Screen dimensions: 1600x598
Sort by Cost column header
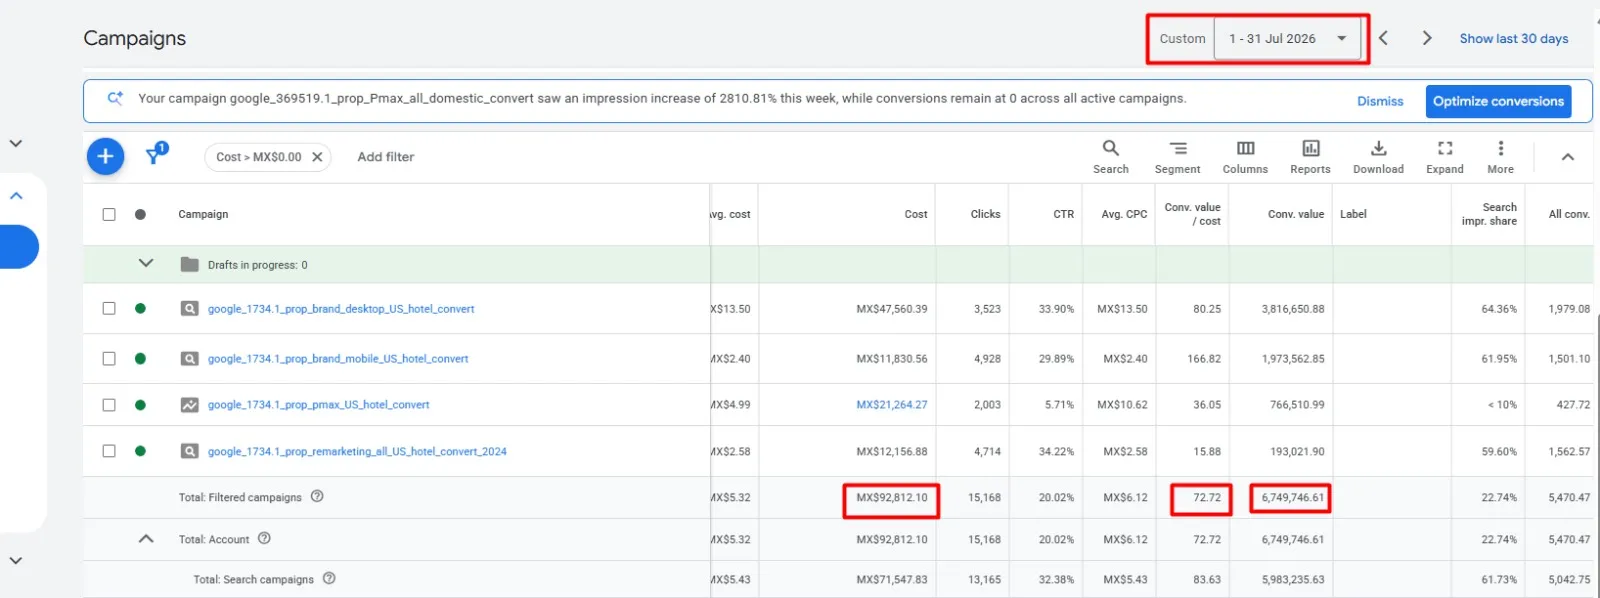916,214
